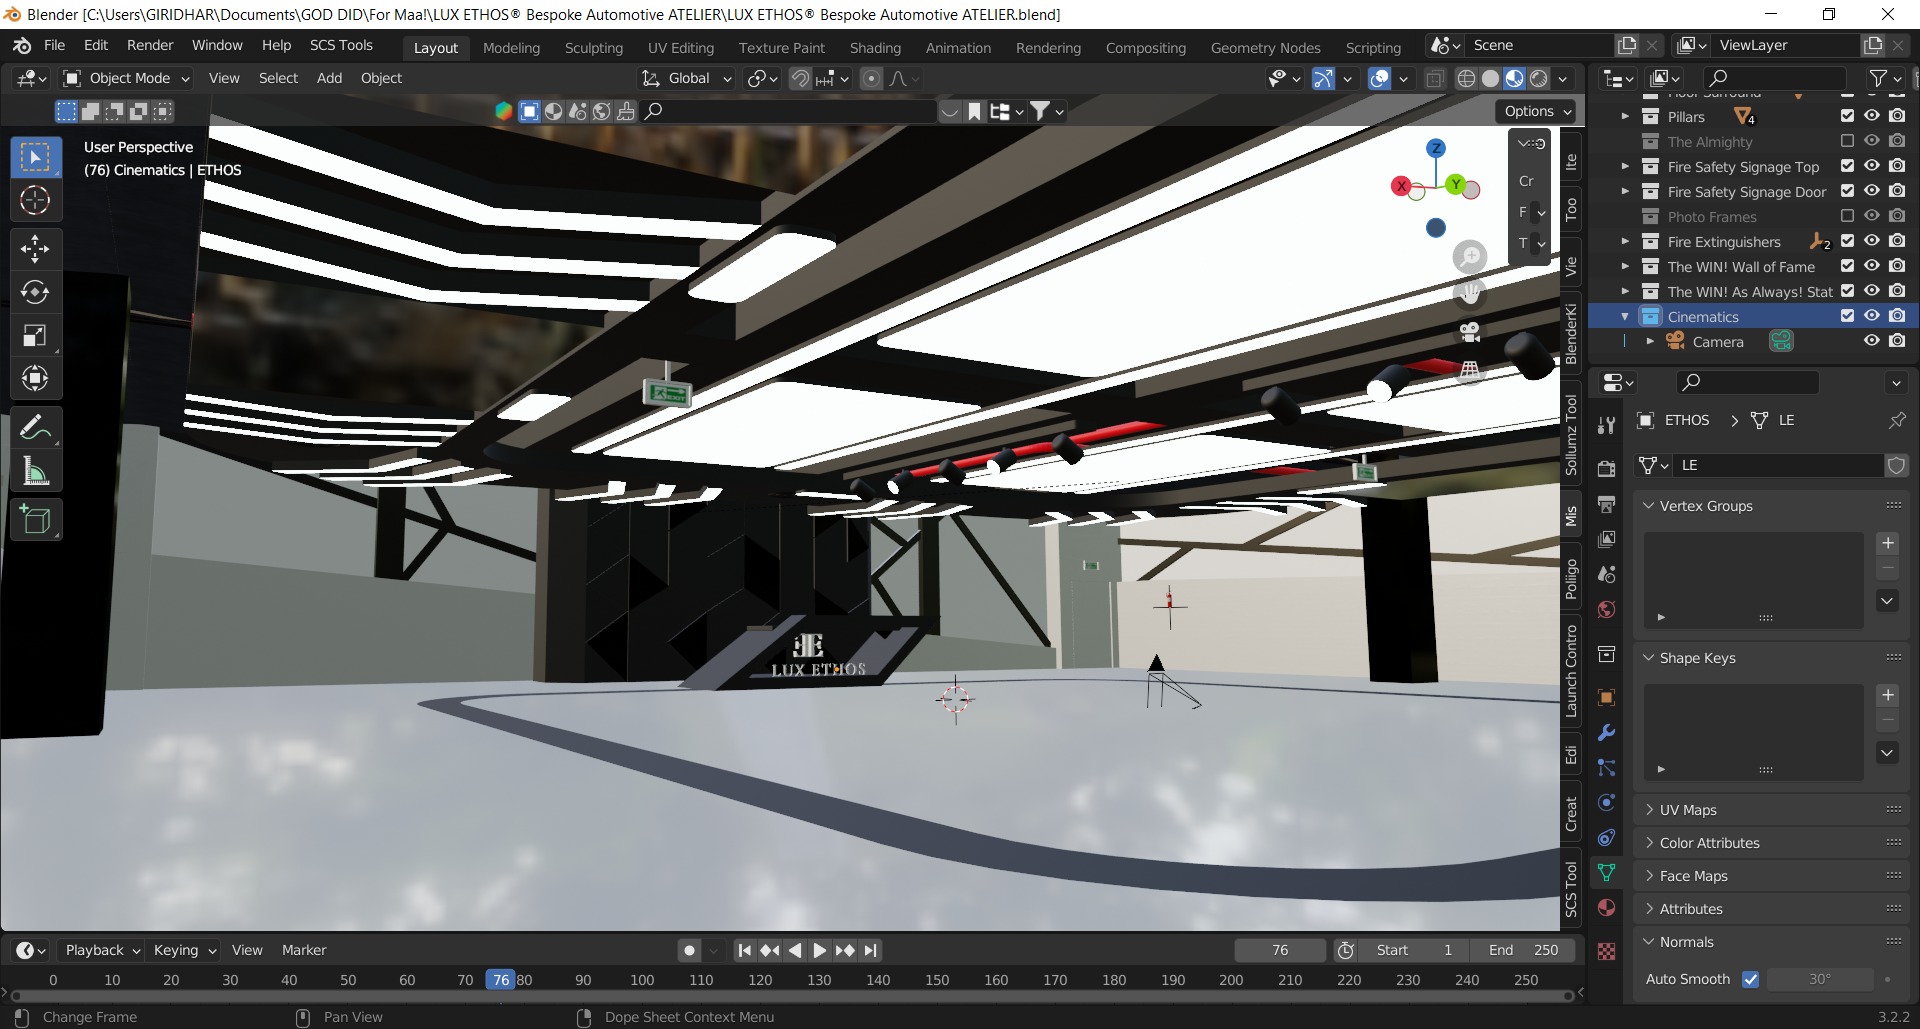1920x1029 pixels.
Task: Collapse the Cinematics collection in outliner
Action: click(1625, 317)
